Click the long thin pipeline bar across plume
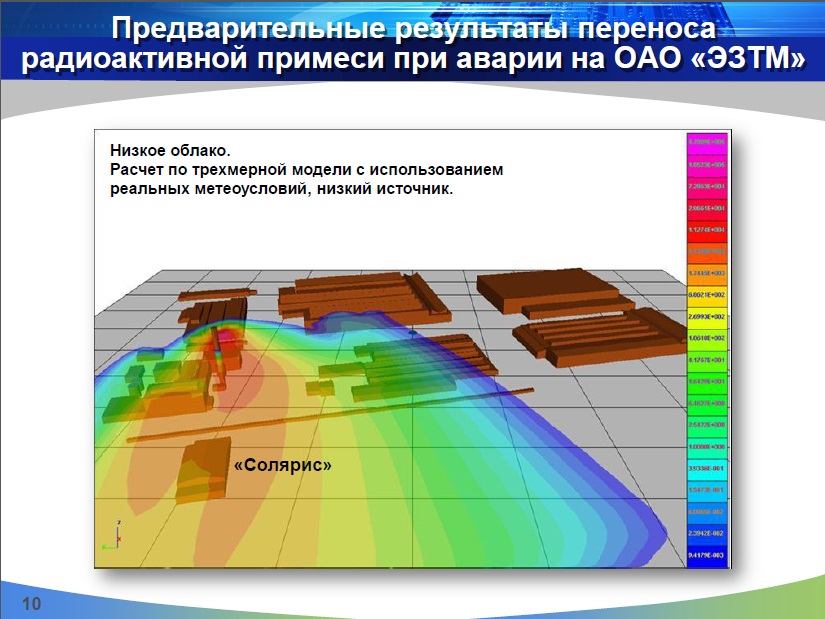Viewport: 825px width, 619px height. 330,415
